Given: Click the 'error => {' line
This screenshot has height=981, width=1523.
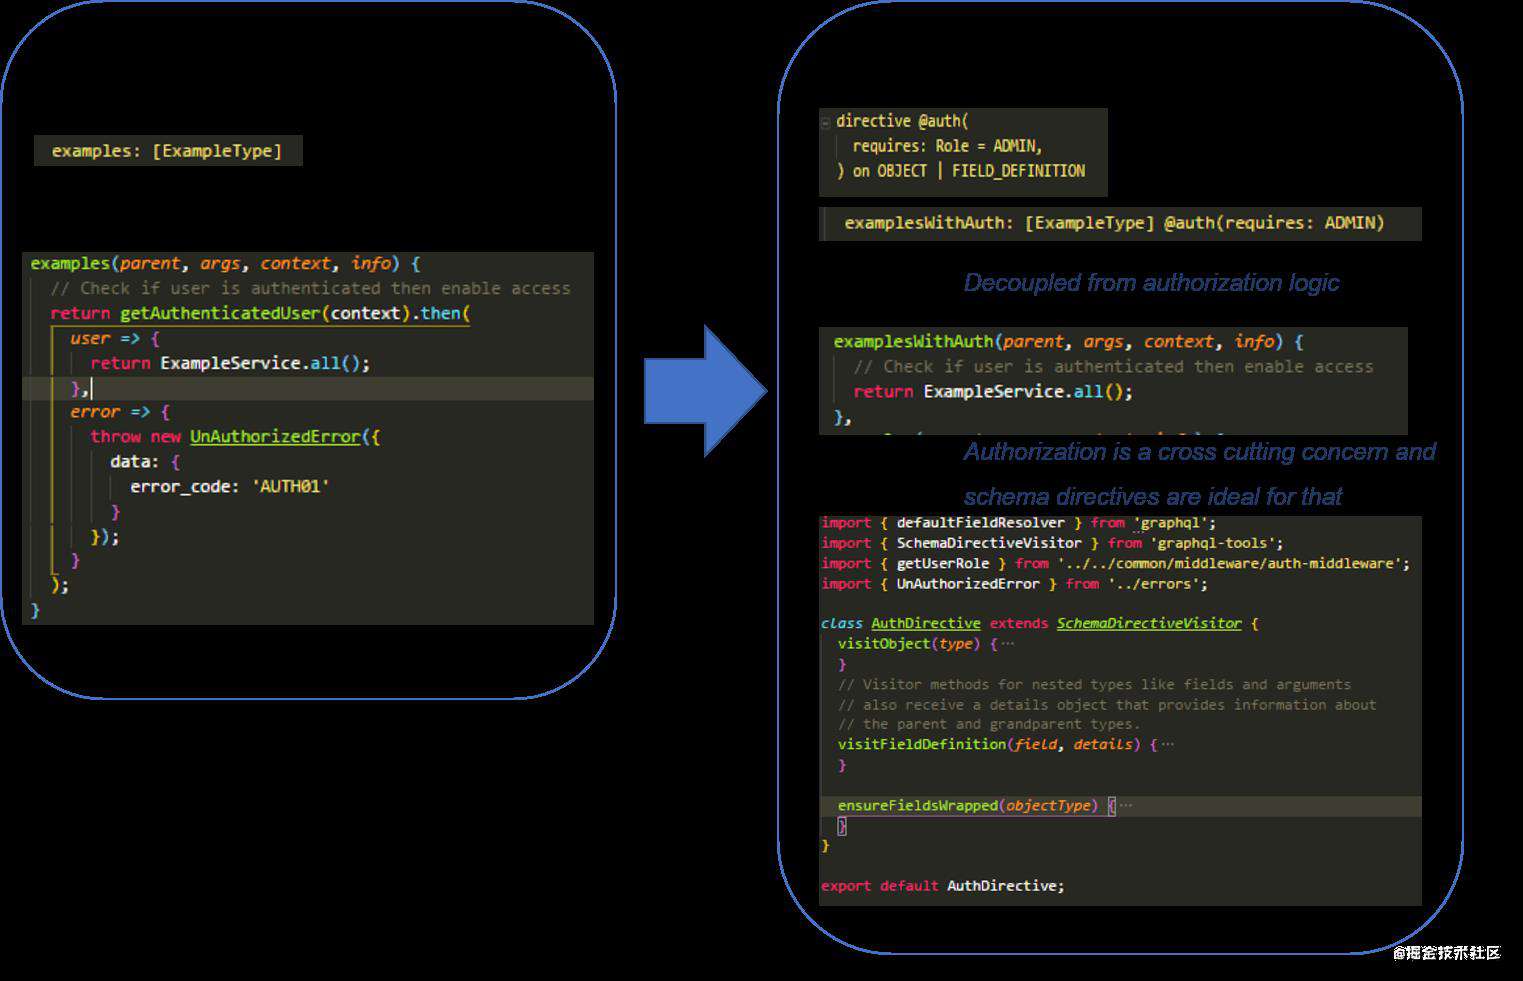Looking at the screenshot, I should [x=120, y=412].
